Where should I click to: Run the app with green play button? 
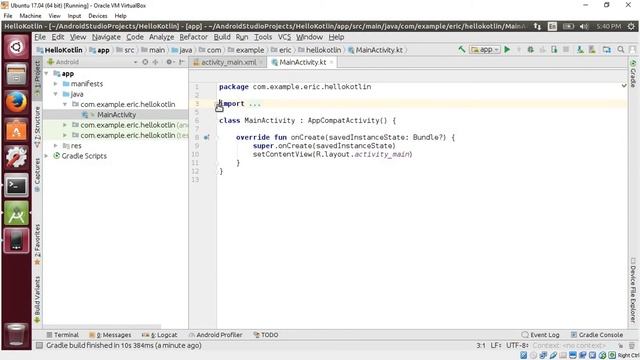click(507, 49)
